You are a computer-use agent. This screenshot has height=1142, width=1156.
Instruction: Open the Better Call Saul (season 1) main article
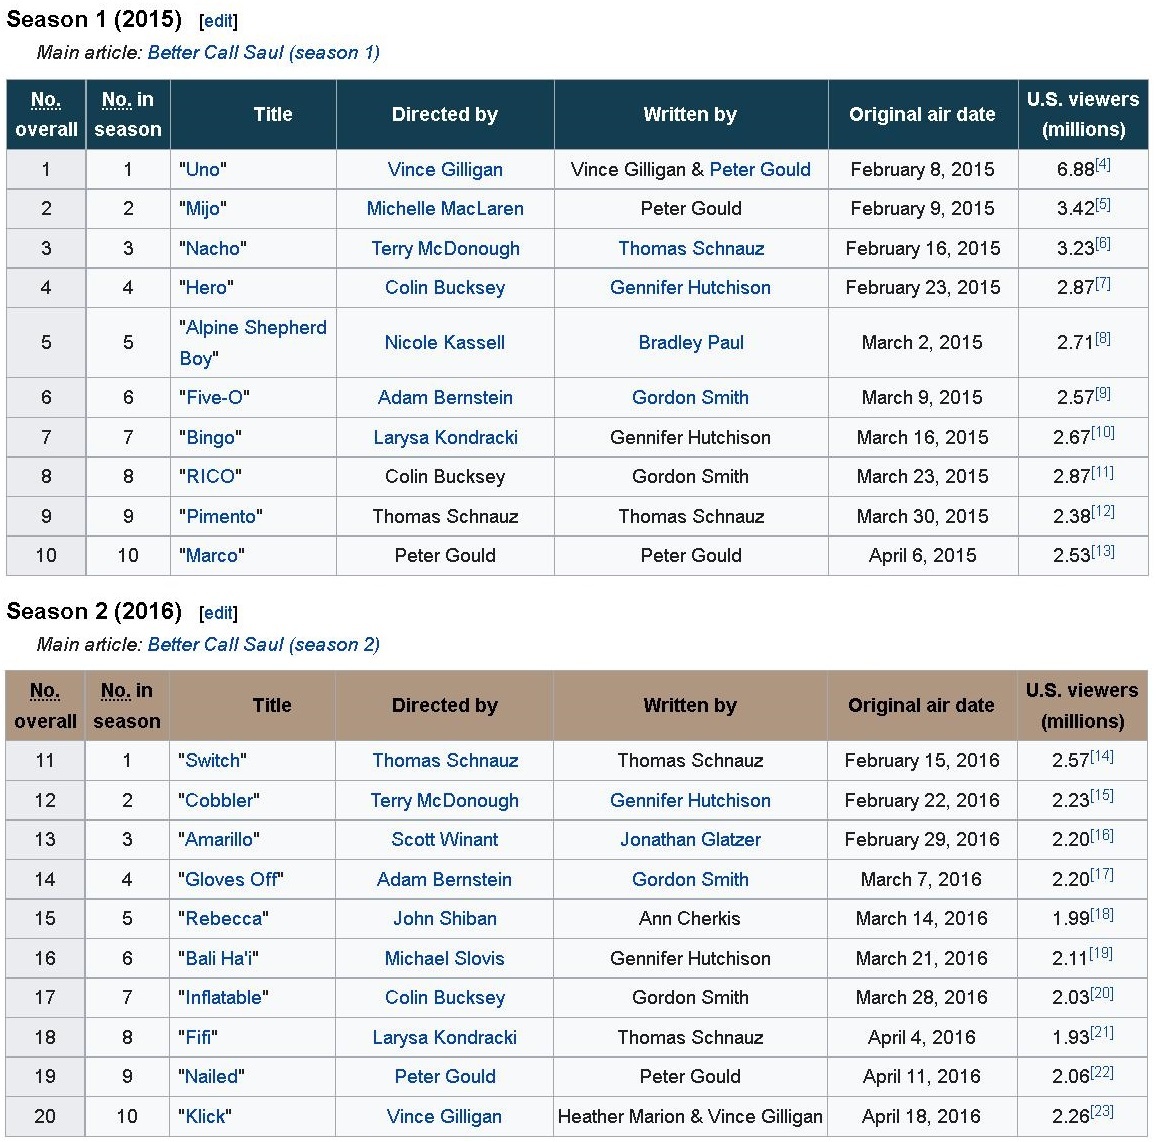point(263,52)
